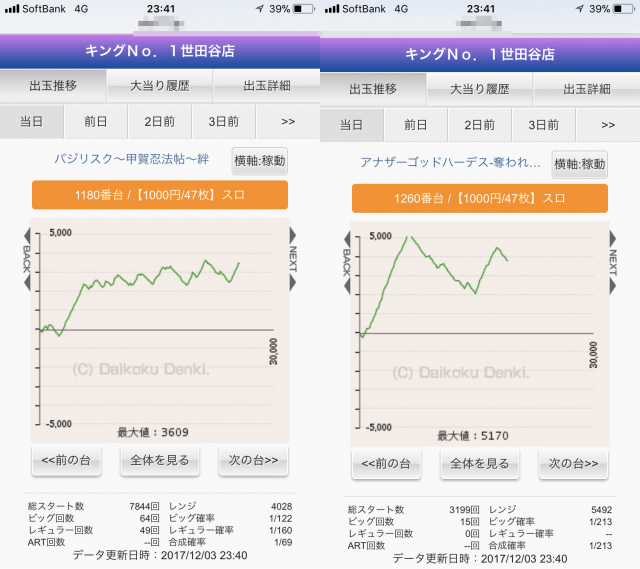Select 前日 tab on left screen
Screen dimensions: 640x569
click(x=96, y=122)
